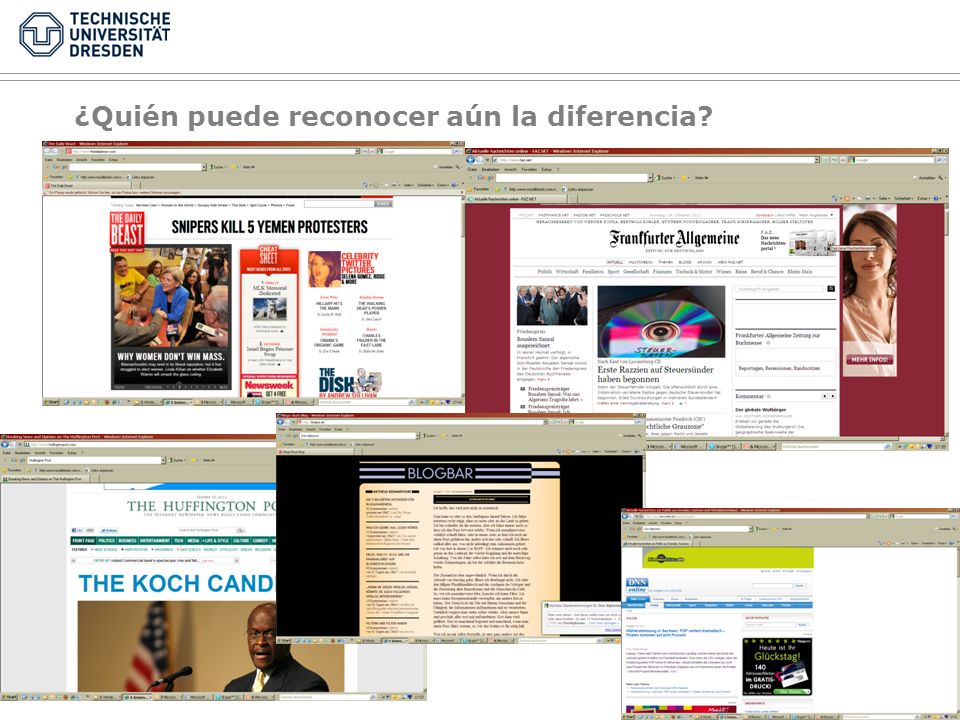Click Back button in Huffington Post window
The width and height of the screenshot is (960, 720).
coord(4,444)
